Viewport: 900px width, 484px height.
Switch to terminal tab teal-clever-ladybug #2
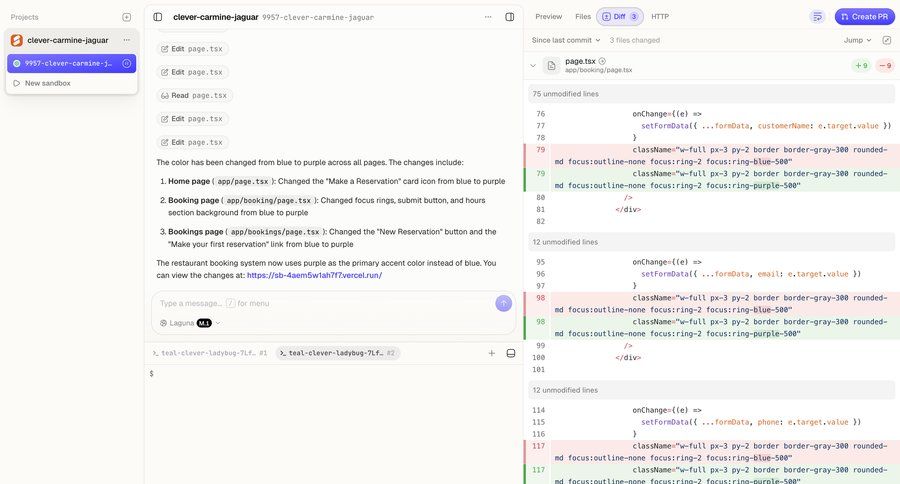[x=338, y=353]
